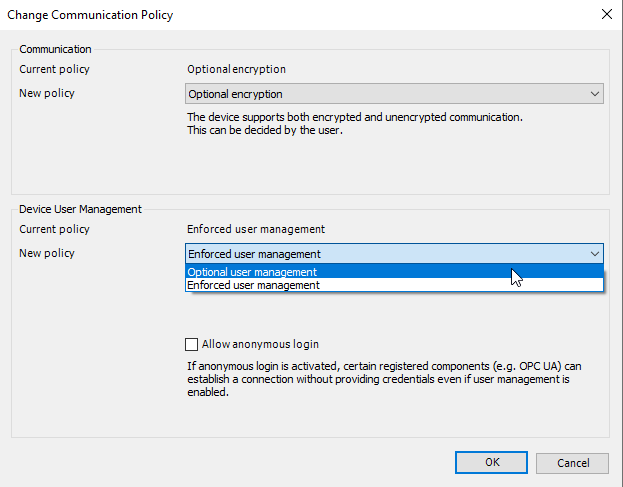
Task: Collapse the user management dropdown using its chevron
Action: point(595,254)
